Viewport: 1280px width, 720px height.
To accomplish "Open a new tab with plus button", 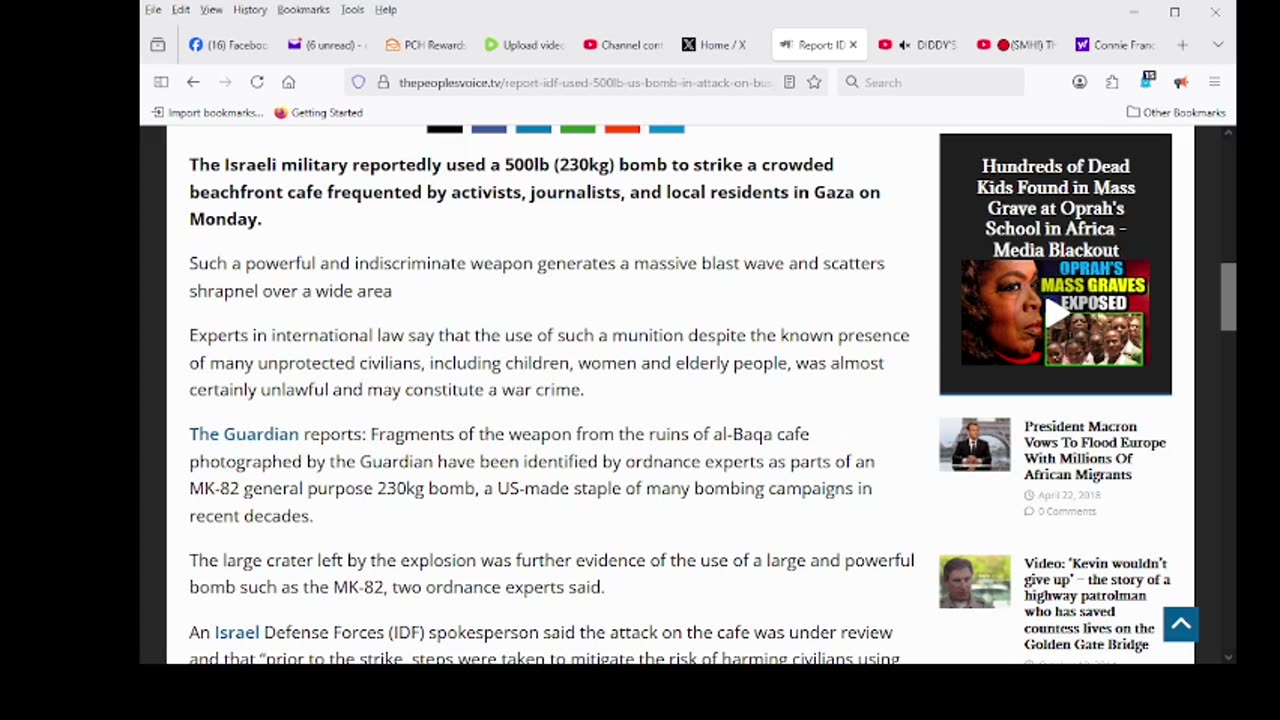I will click(x=1182, y=45).
